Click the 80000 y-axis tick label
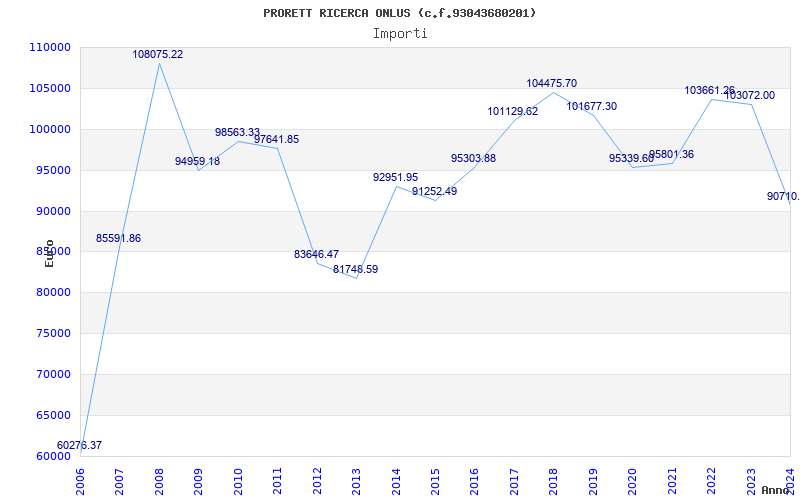 click(x=53, y=292)
